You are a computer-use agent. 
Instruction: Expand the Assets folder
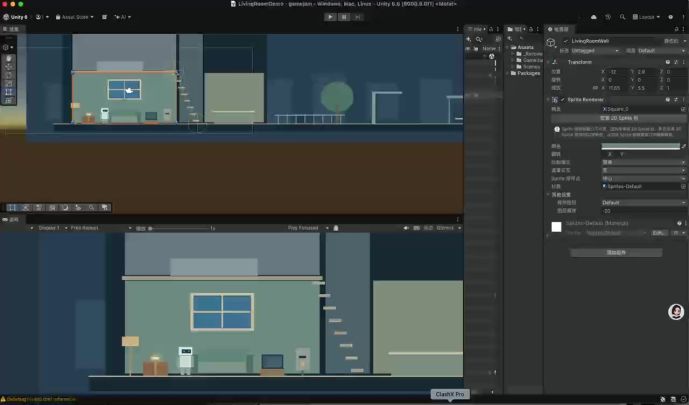508,47
